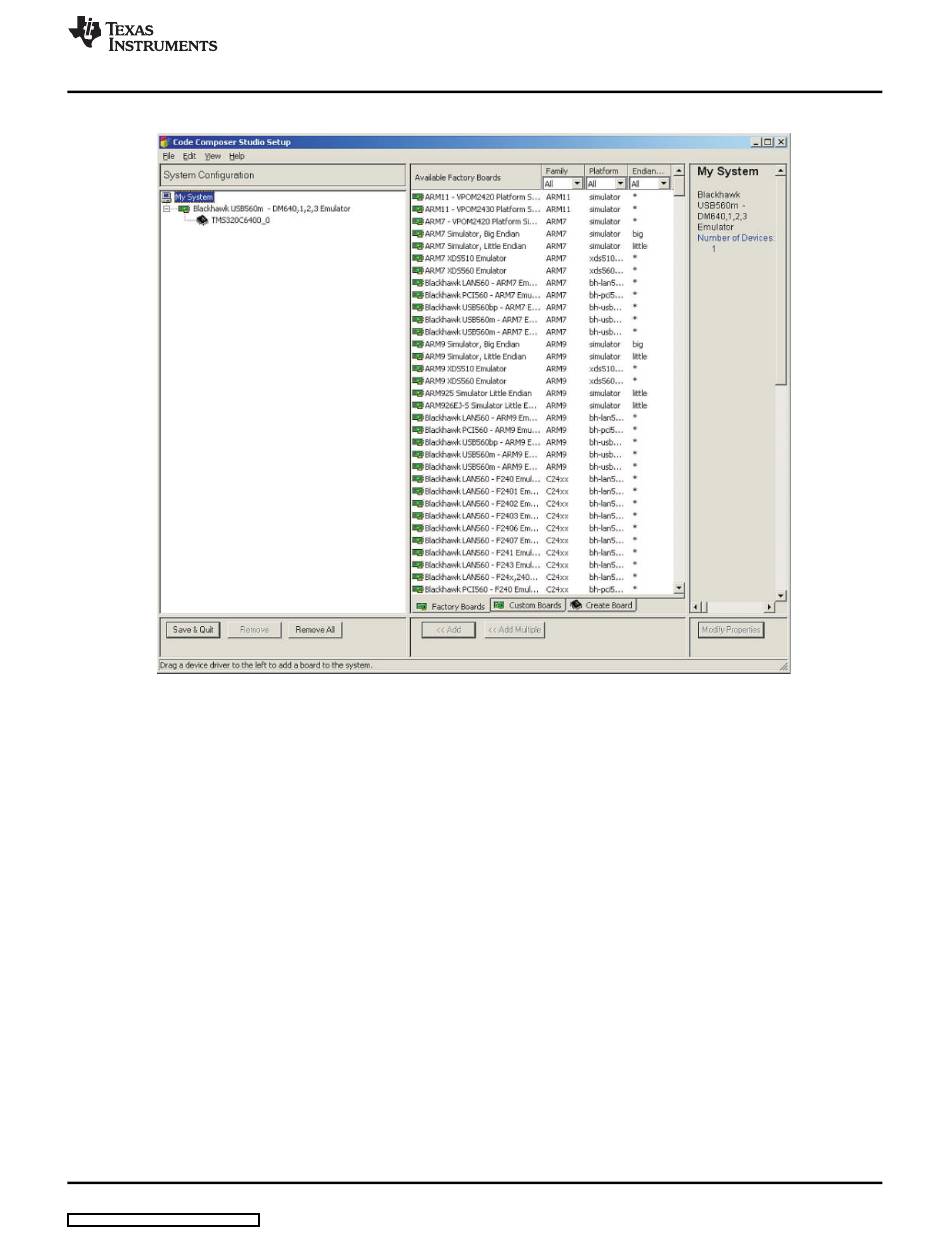950x1241 pixels.
Task: Open the Help menu
Action: click(x=236, y=156)
